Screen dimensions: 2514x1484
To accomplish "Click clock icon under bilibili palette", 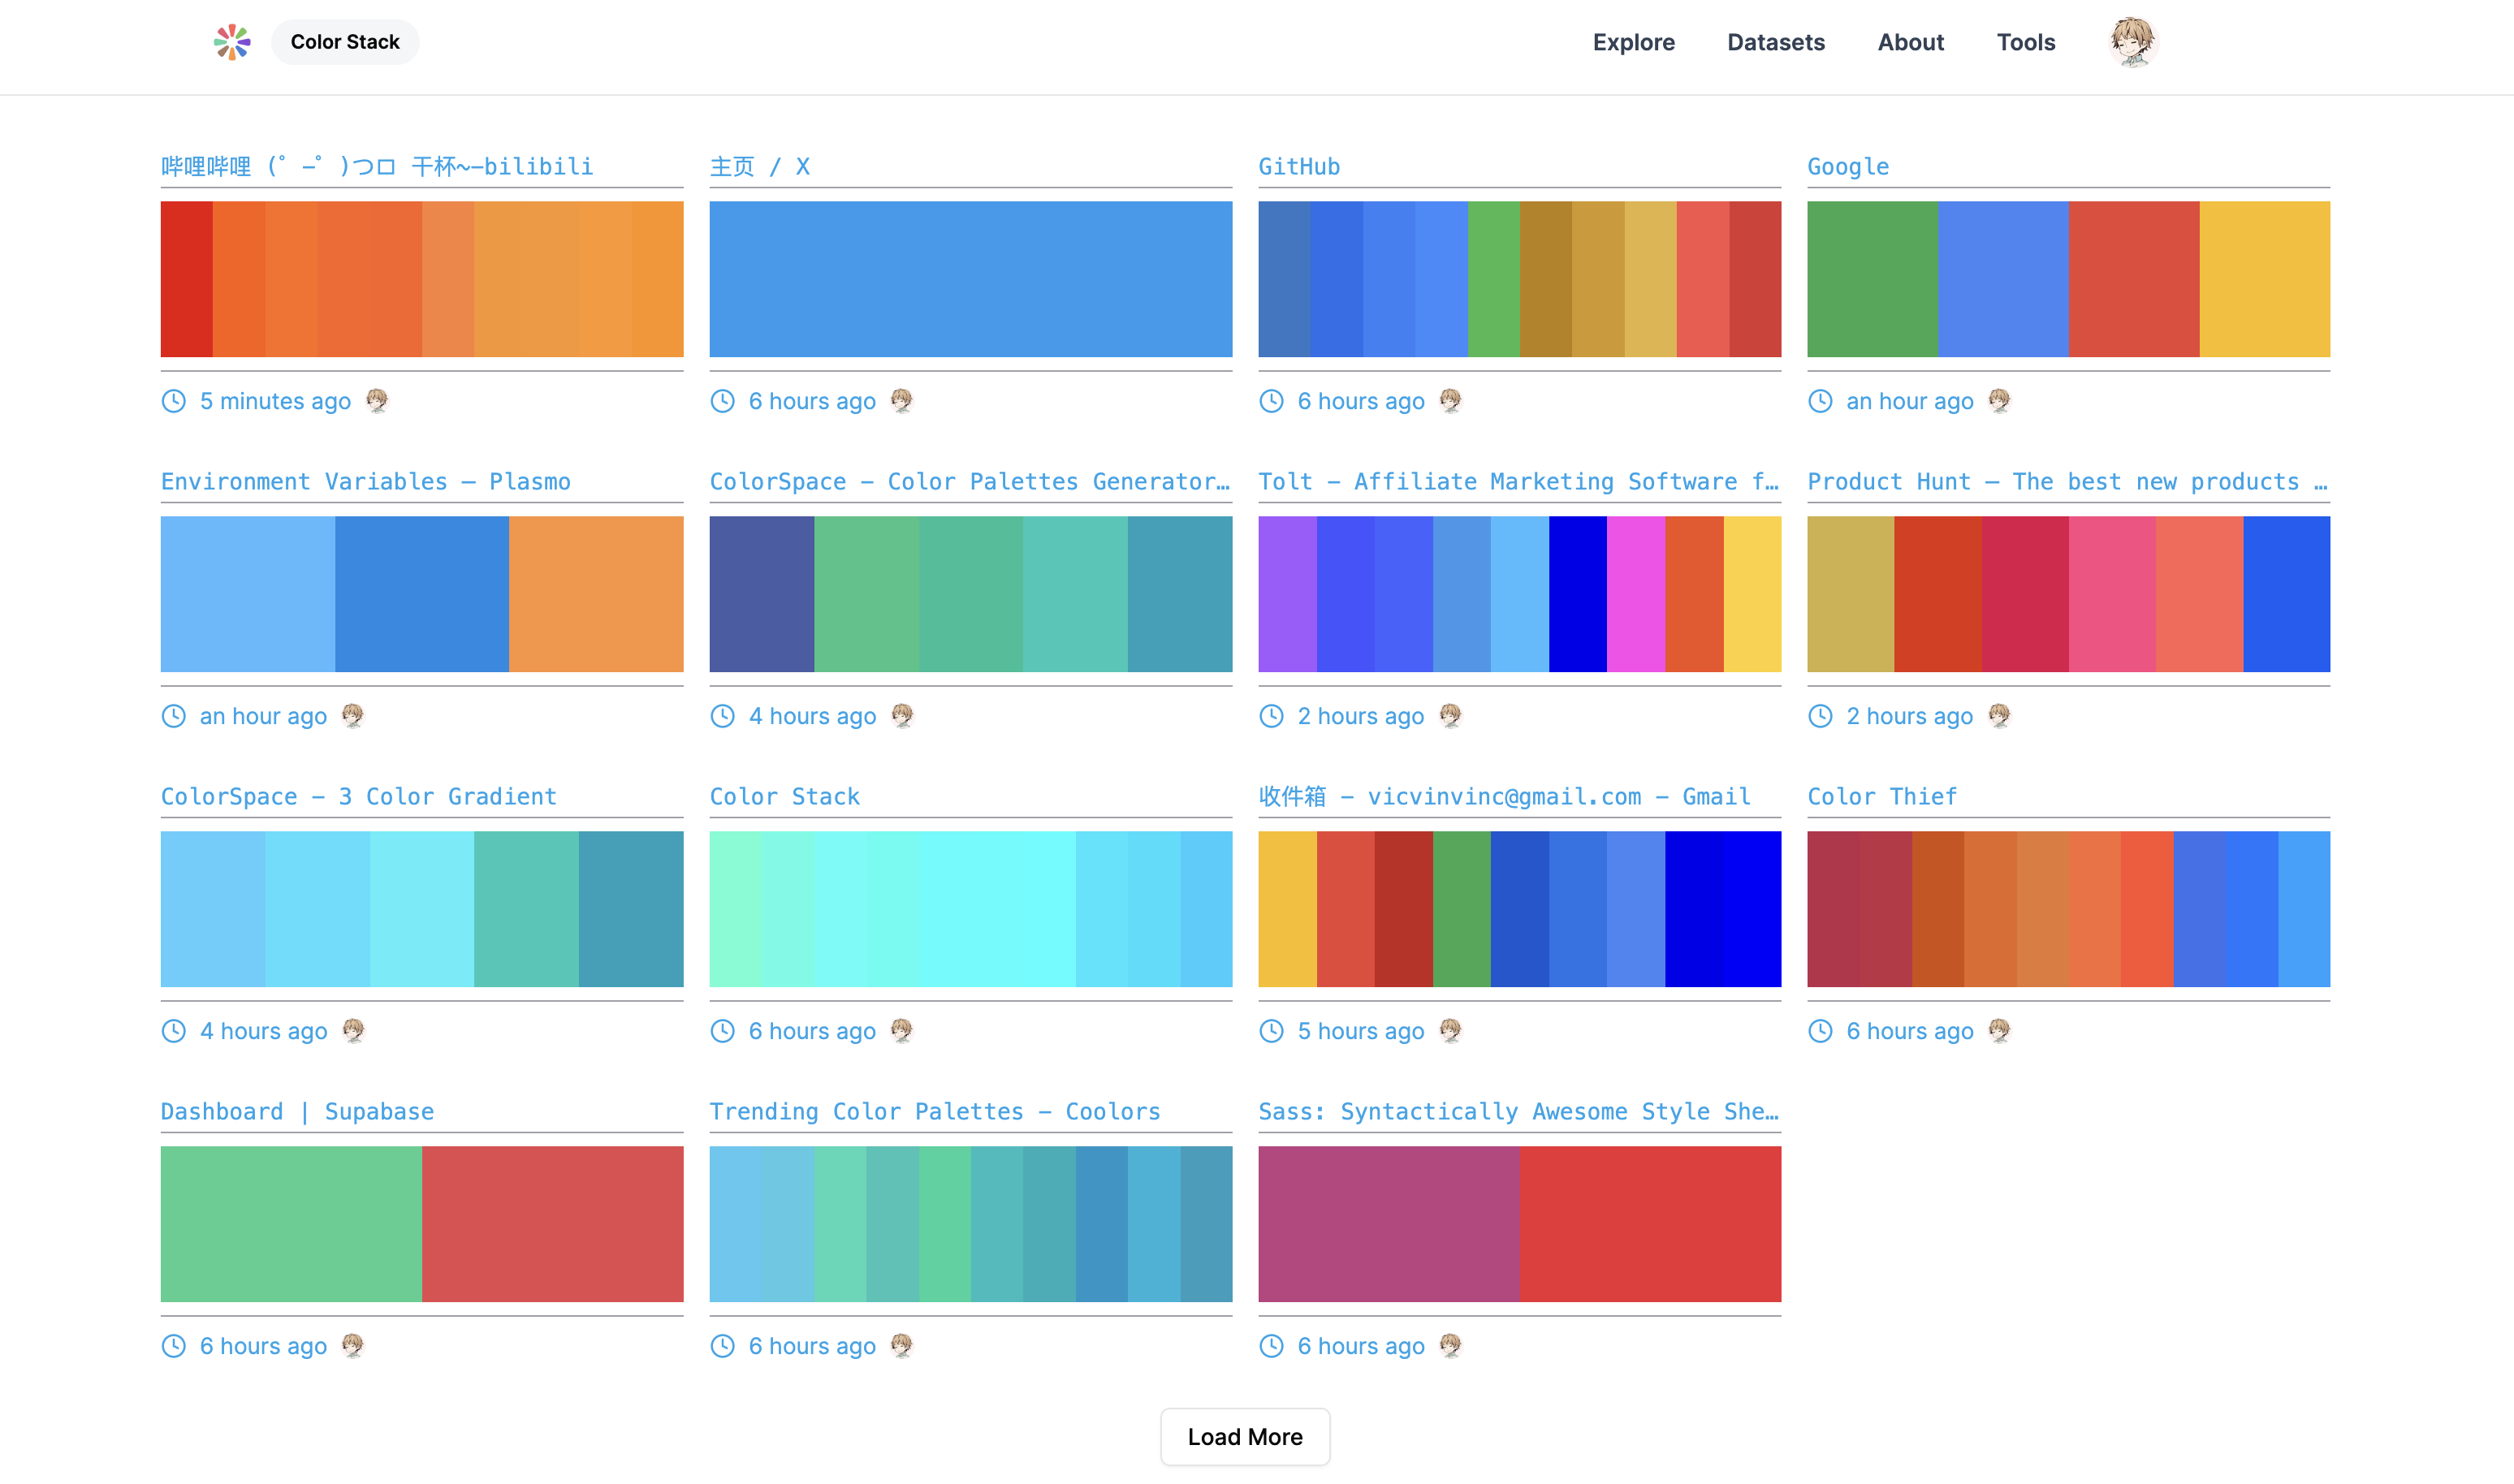I will [174, 401].
